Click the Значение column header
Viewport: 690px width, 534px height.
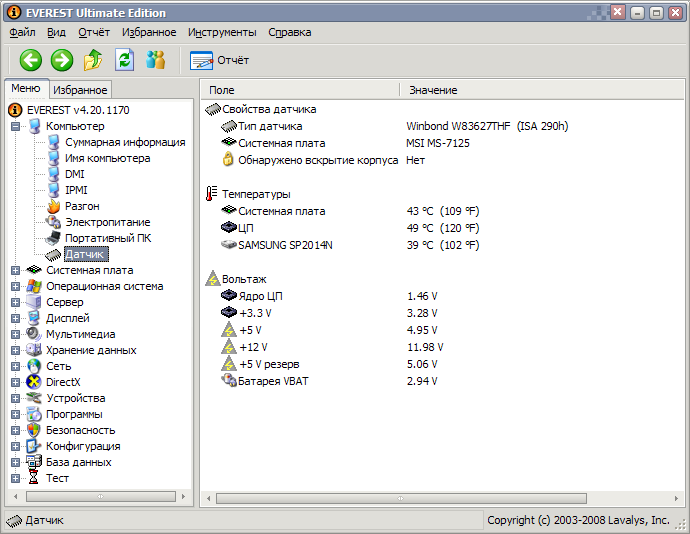click(x=542, y=90)
